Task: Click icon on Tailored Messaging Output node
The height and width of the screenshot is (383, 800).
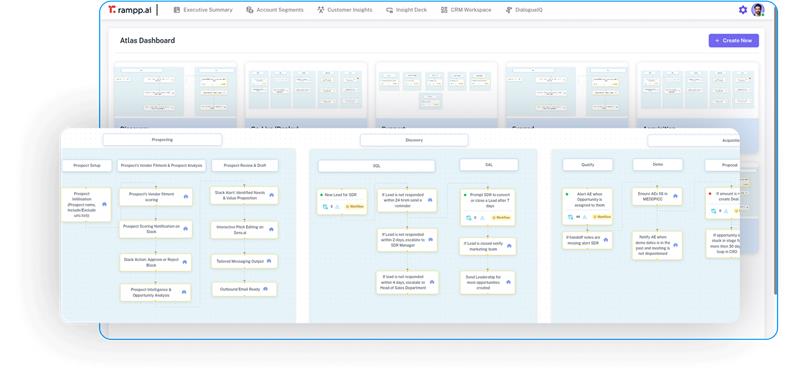Action: pos(269,261)
